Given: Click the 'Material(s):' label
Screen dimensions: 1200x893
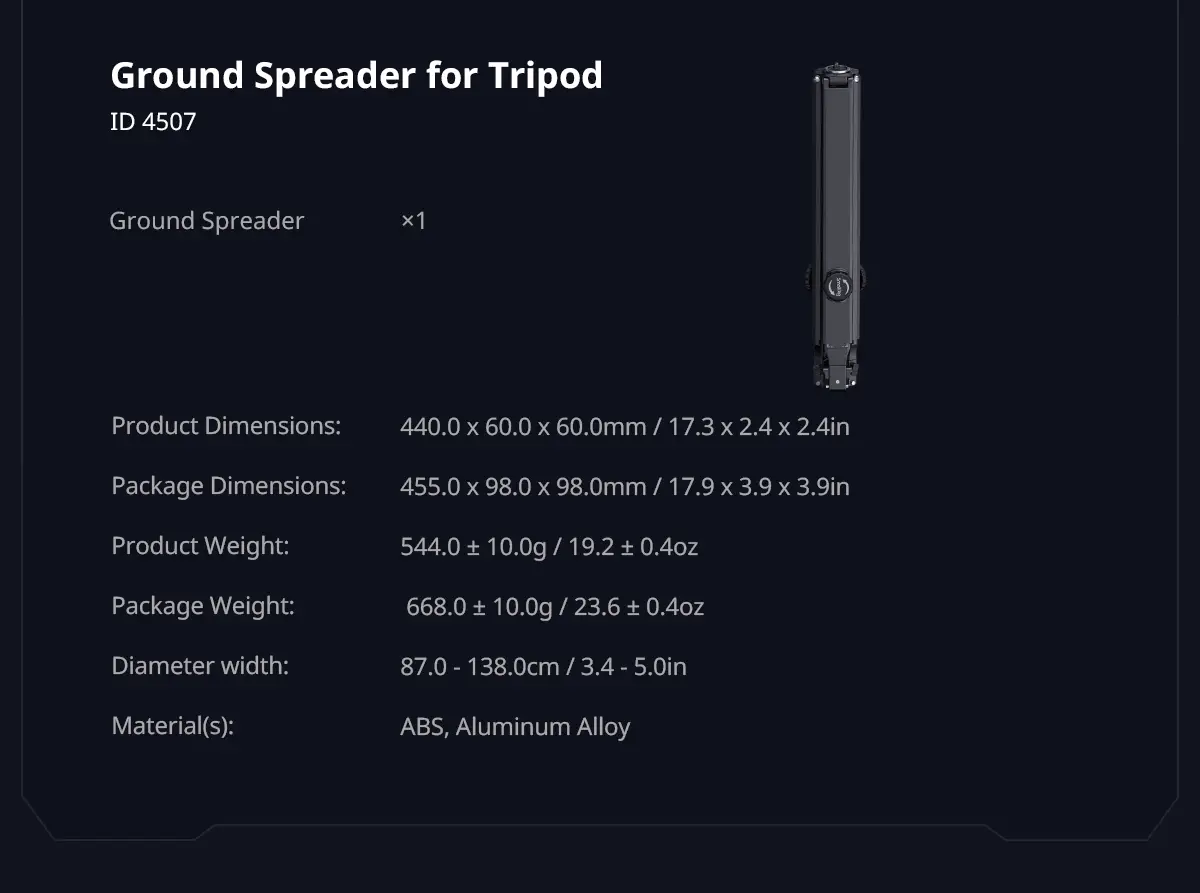Looking at the screenshot, I should 172,726.
